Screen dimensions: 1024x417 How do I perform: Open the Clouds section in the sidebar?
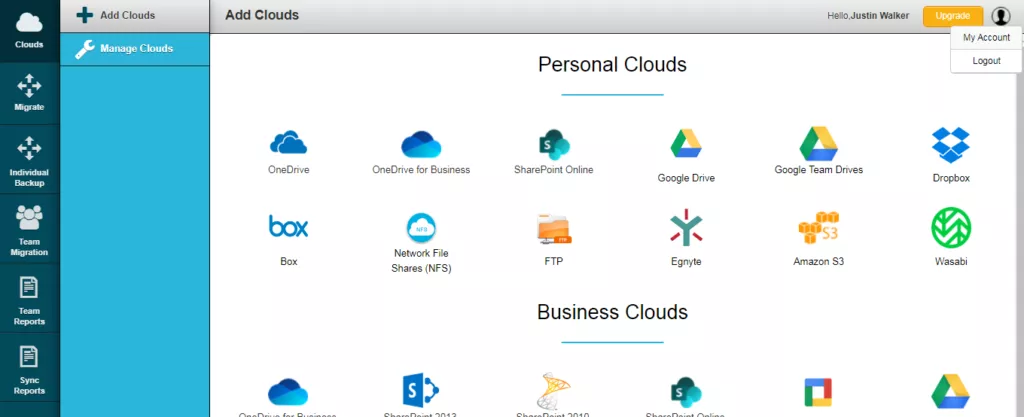point(29,31)
